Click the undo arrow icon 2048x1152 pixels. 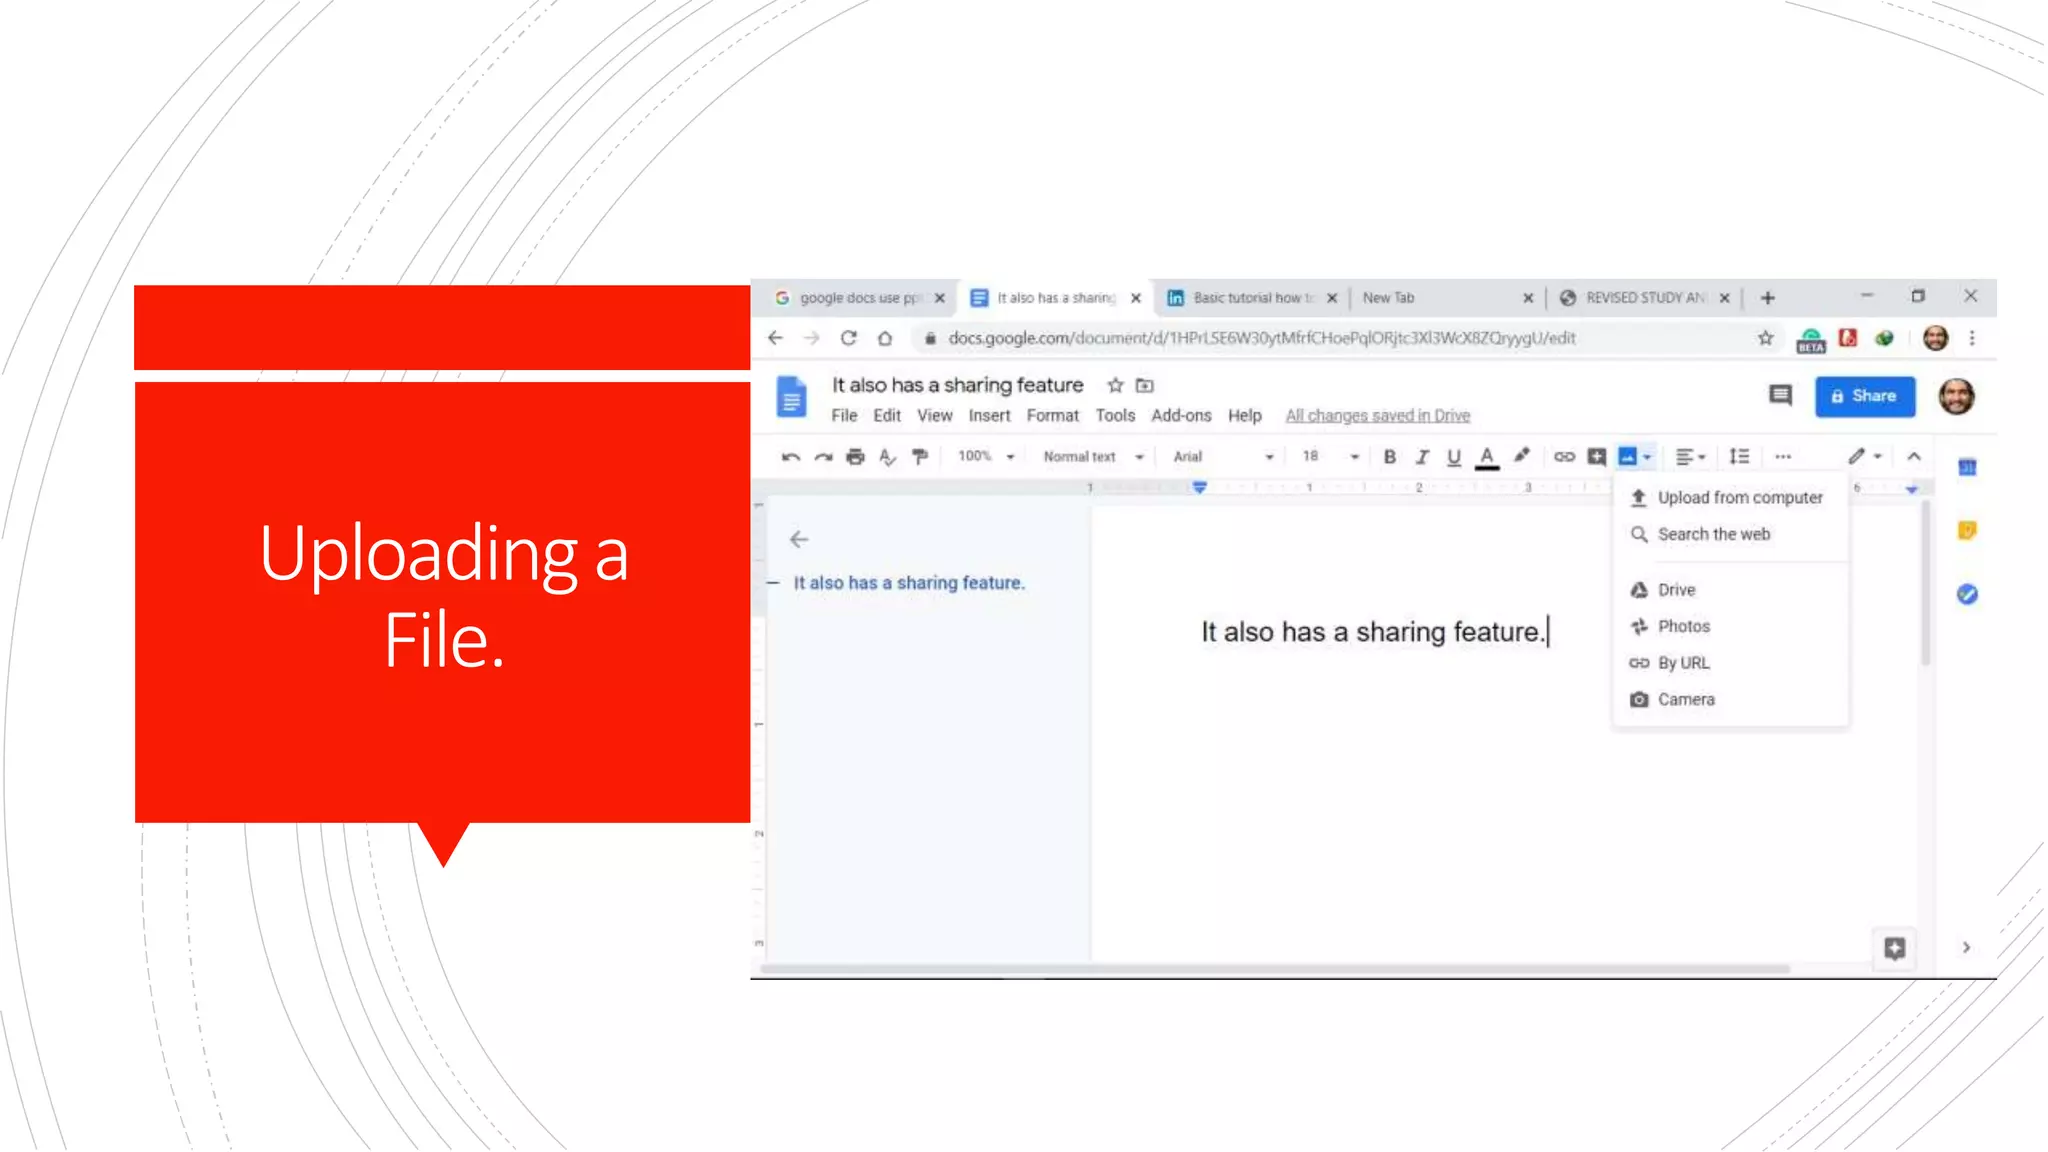pyautogui.click(x=790, y=457)
